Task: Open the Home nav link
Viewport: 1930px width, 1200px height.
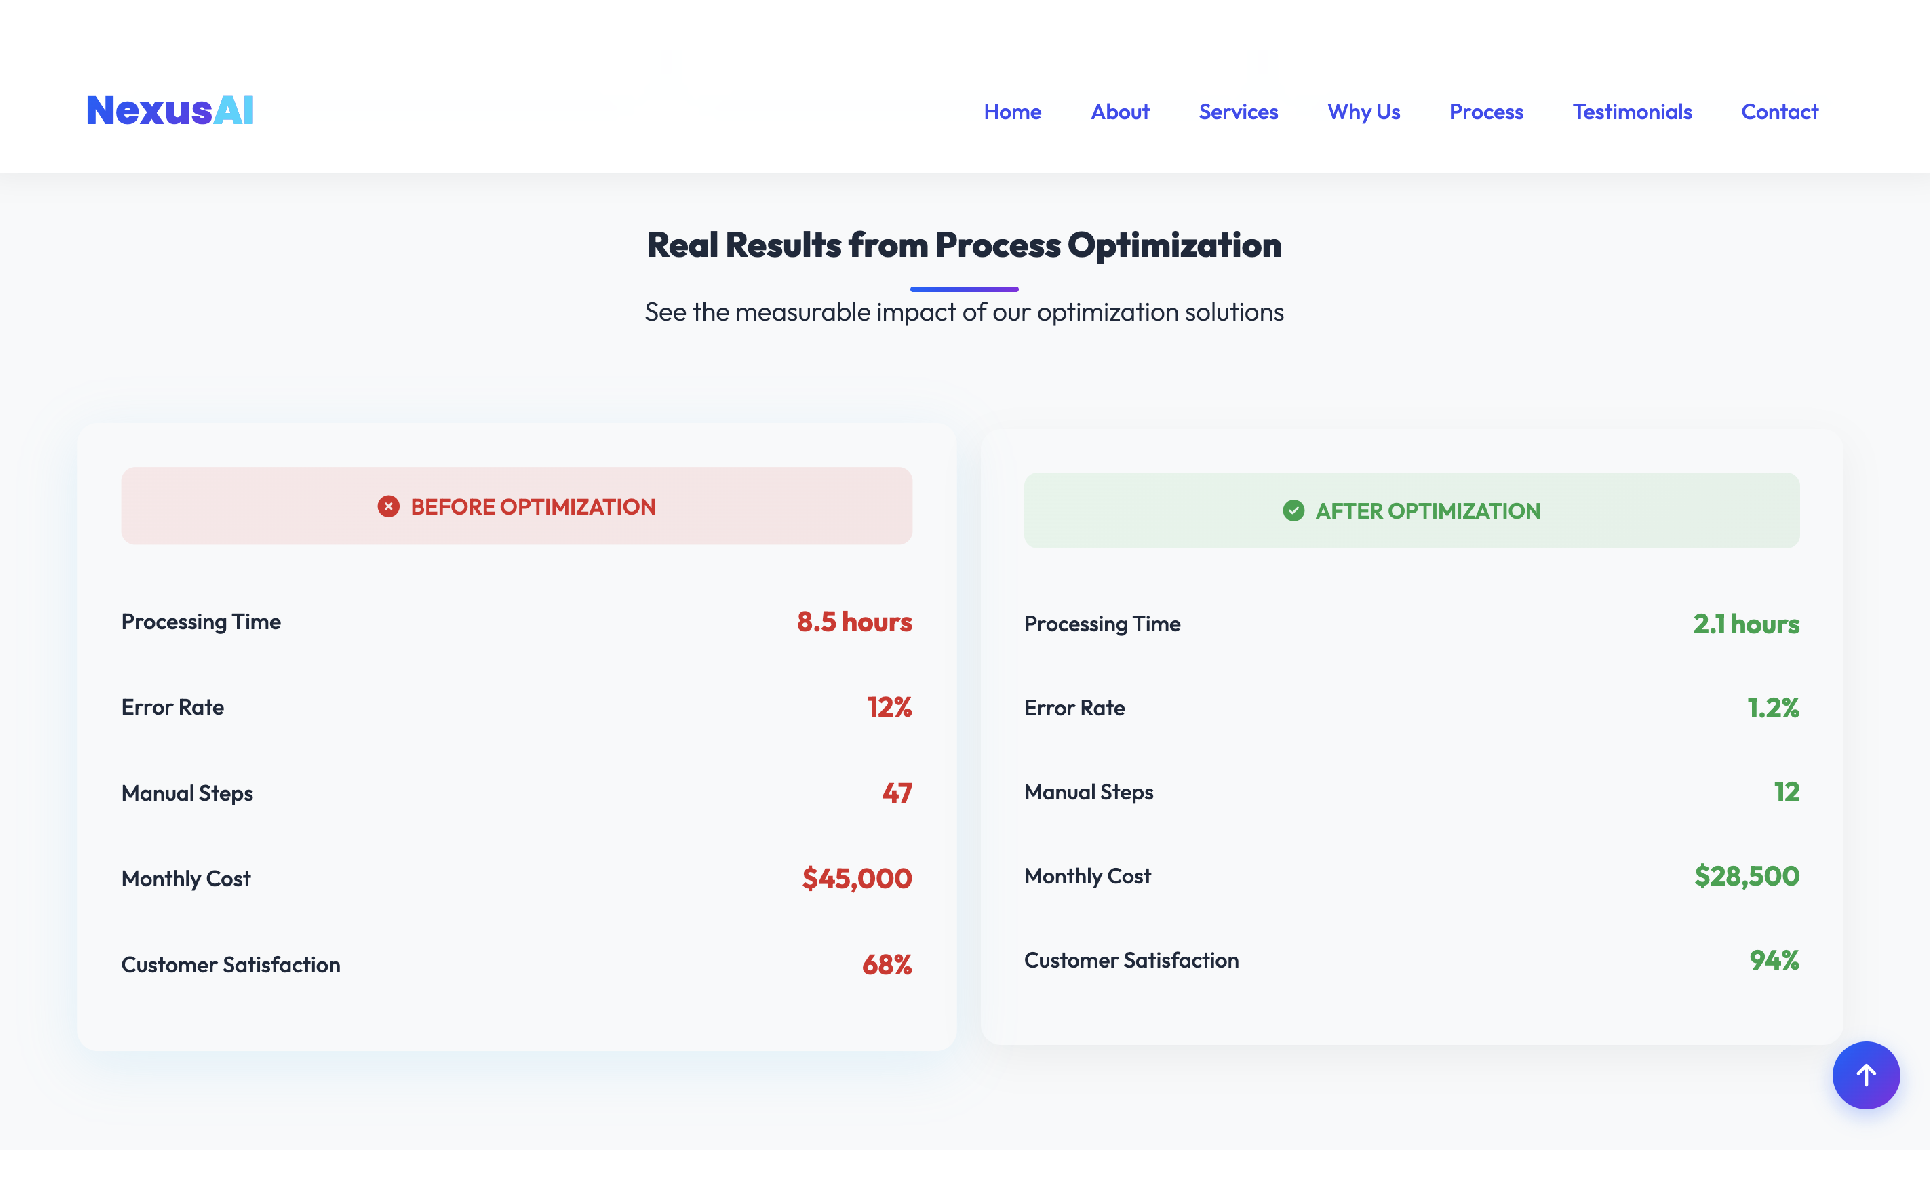Action: pos(1012,112)
